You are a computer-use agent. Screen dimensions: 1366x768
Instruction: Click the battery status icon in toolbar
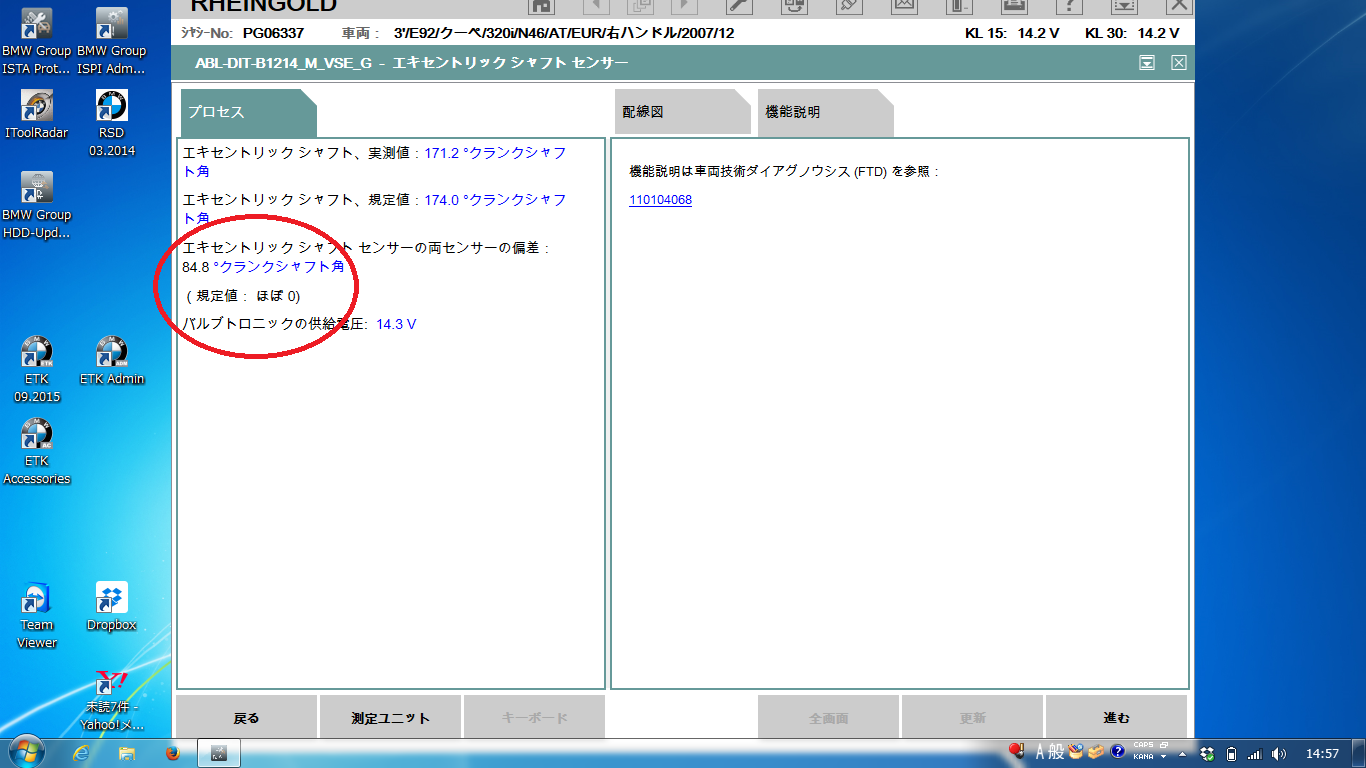click(959, 6)
